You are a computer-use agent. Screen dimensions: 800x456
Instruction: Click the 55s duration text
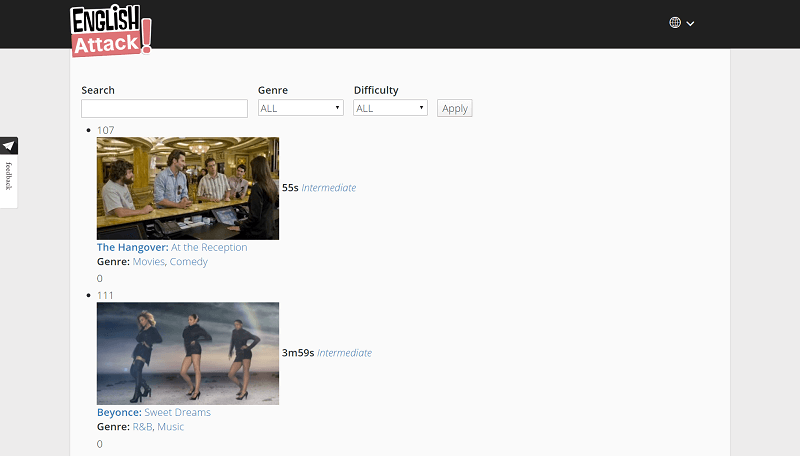pyautogui.click(x=290, y=188)
